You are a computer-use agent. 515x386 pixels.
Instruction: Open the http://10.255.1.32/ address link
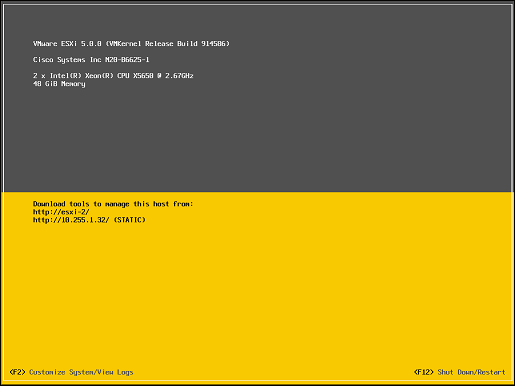click(x=71, y=220)
